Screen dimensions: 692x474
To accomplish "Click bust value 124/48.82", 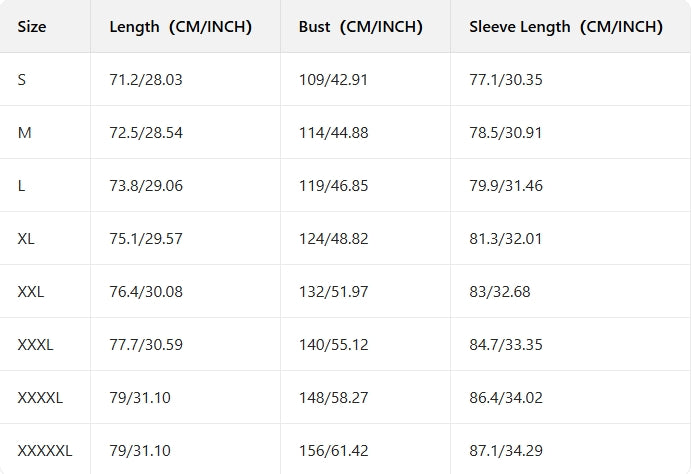I will [x=333, y=239].
